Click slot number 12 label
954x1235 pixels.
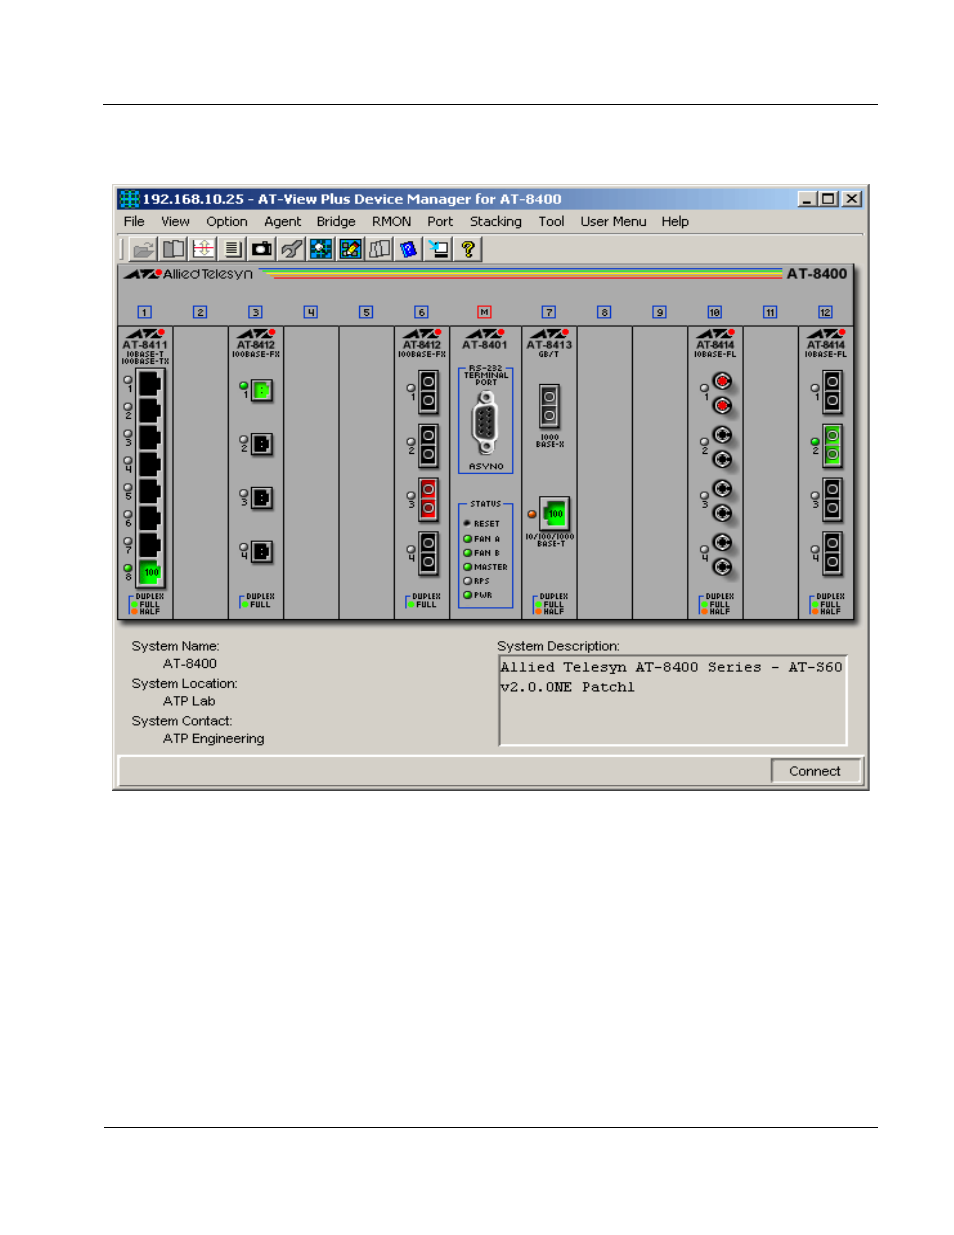[825, 312]
